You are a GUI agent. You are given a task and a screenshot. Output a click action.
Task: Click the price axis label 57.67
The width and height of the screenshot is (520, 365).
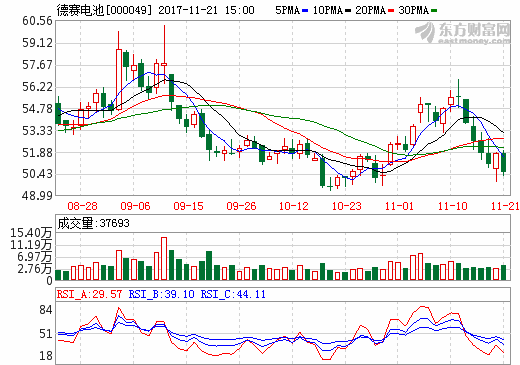pos(37,65)
